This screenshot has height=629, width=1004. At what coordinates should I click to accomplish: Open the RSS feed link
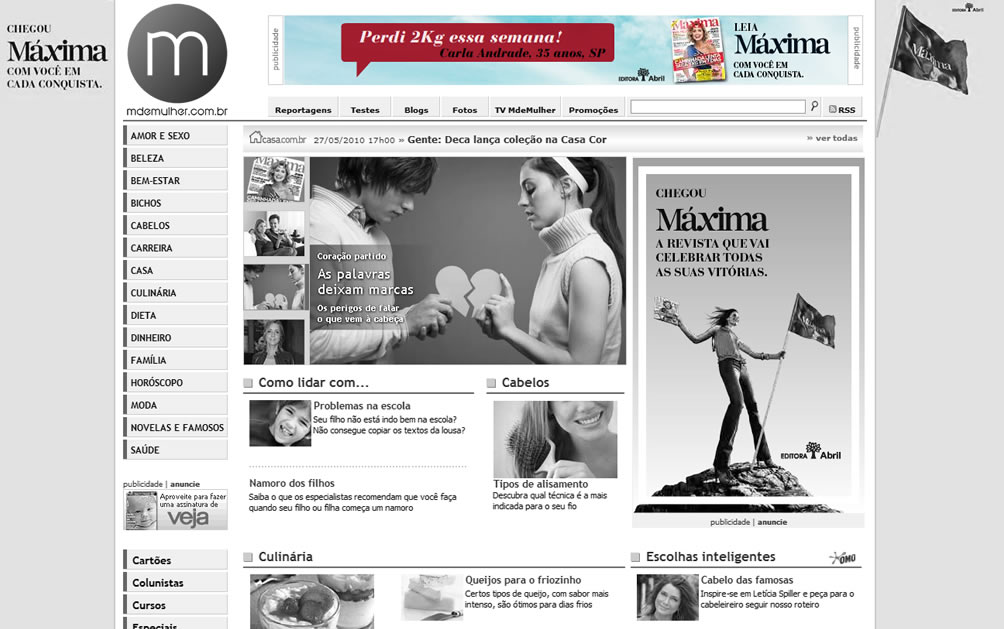[842, 110]
